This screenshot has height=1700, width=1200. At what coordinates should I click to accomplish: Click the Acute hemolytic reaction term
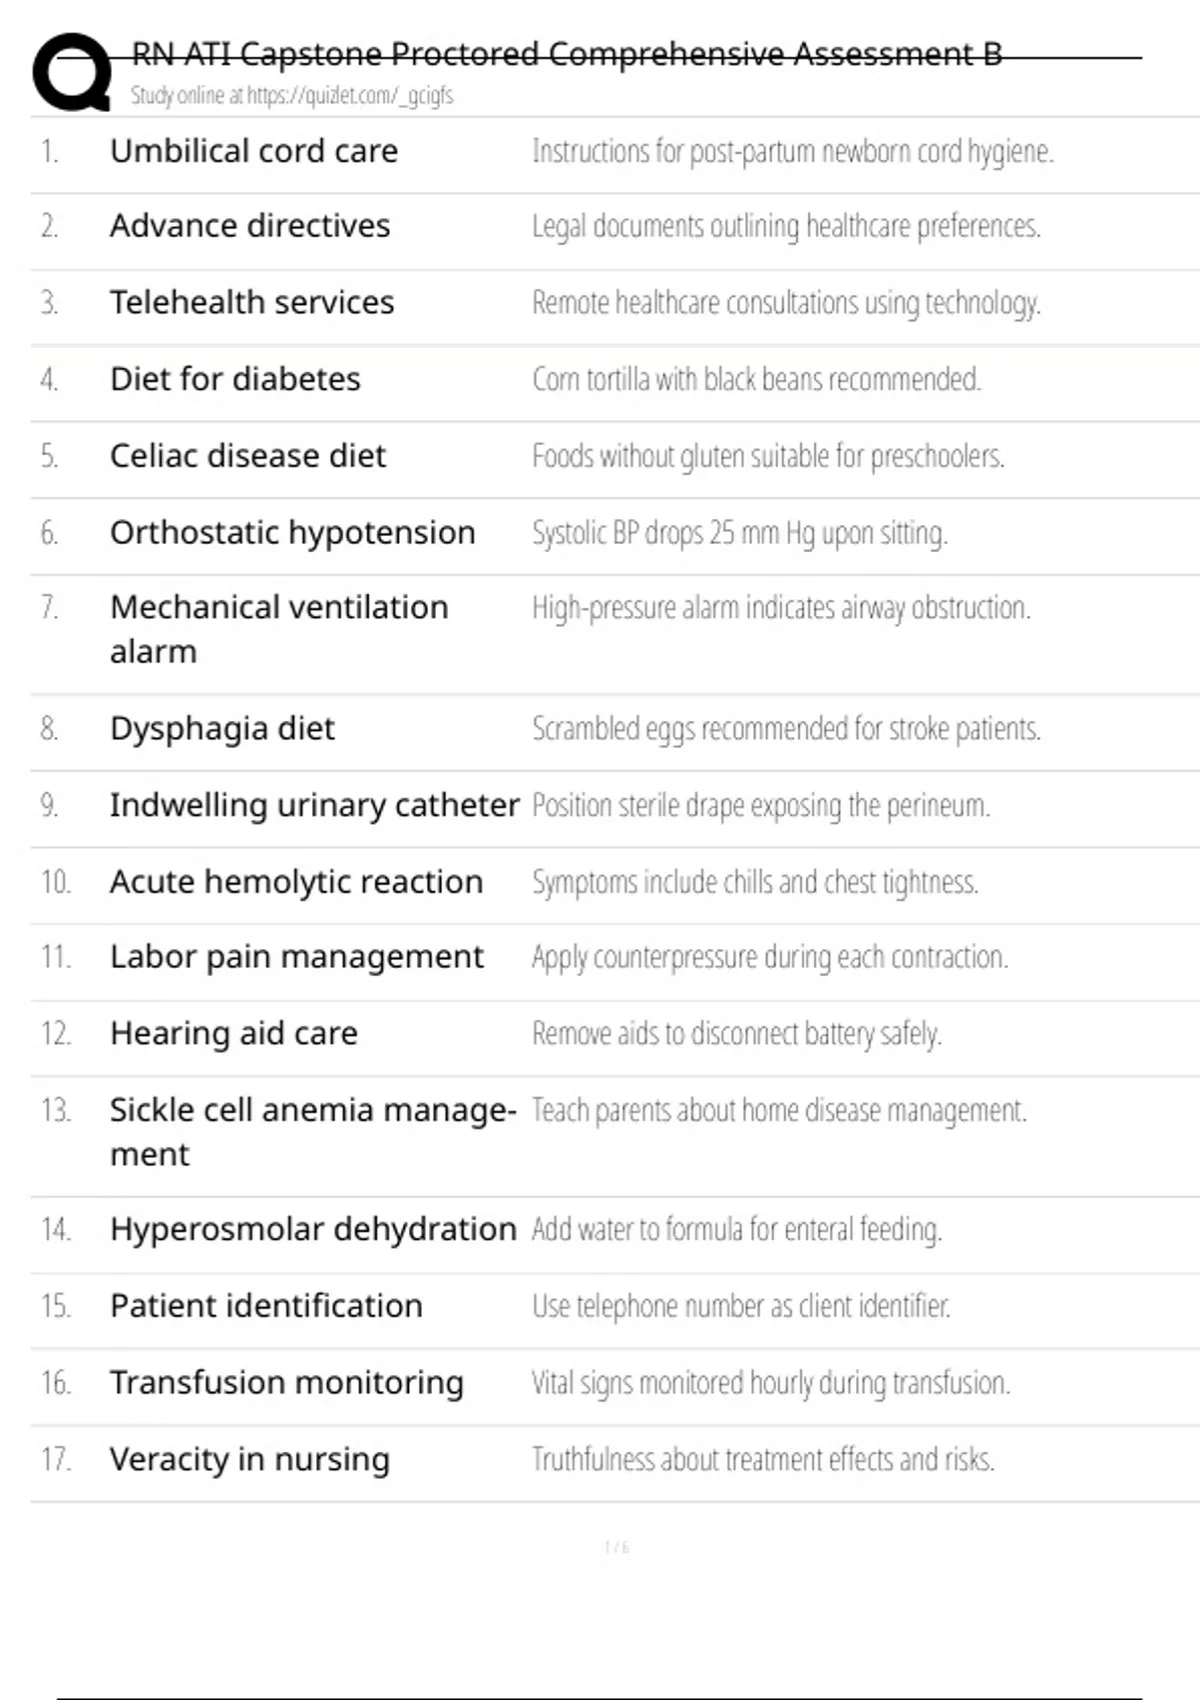(x=296, y=882)
